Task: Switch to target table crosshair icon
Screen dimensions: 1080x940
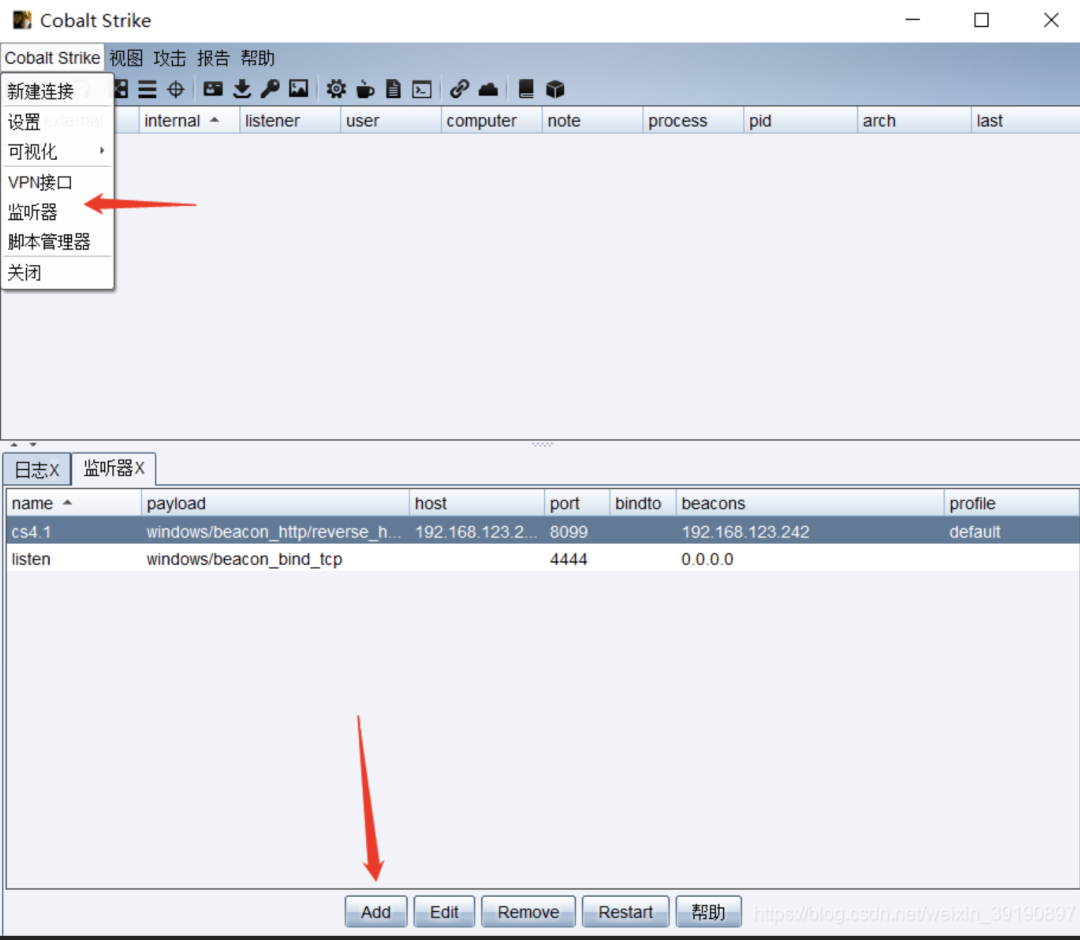Action: [176, 89]
